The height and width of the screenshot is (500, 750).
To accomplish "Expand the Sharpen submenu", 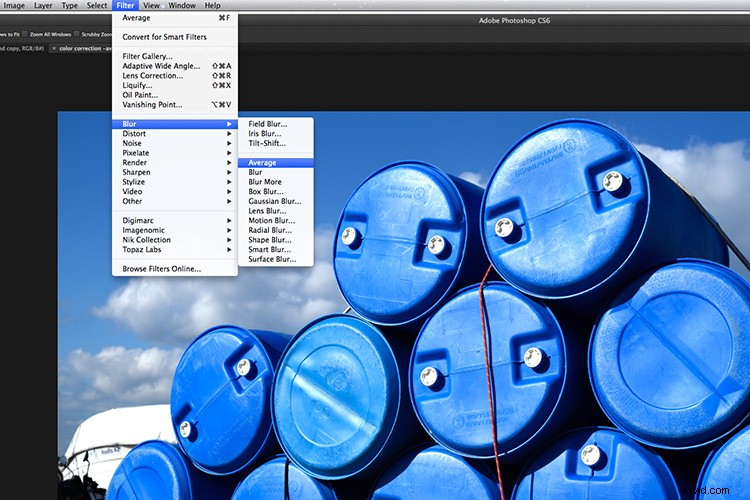I will (175, 172).
